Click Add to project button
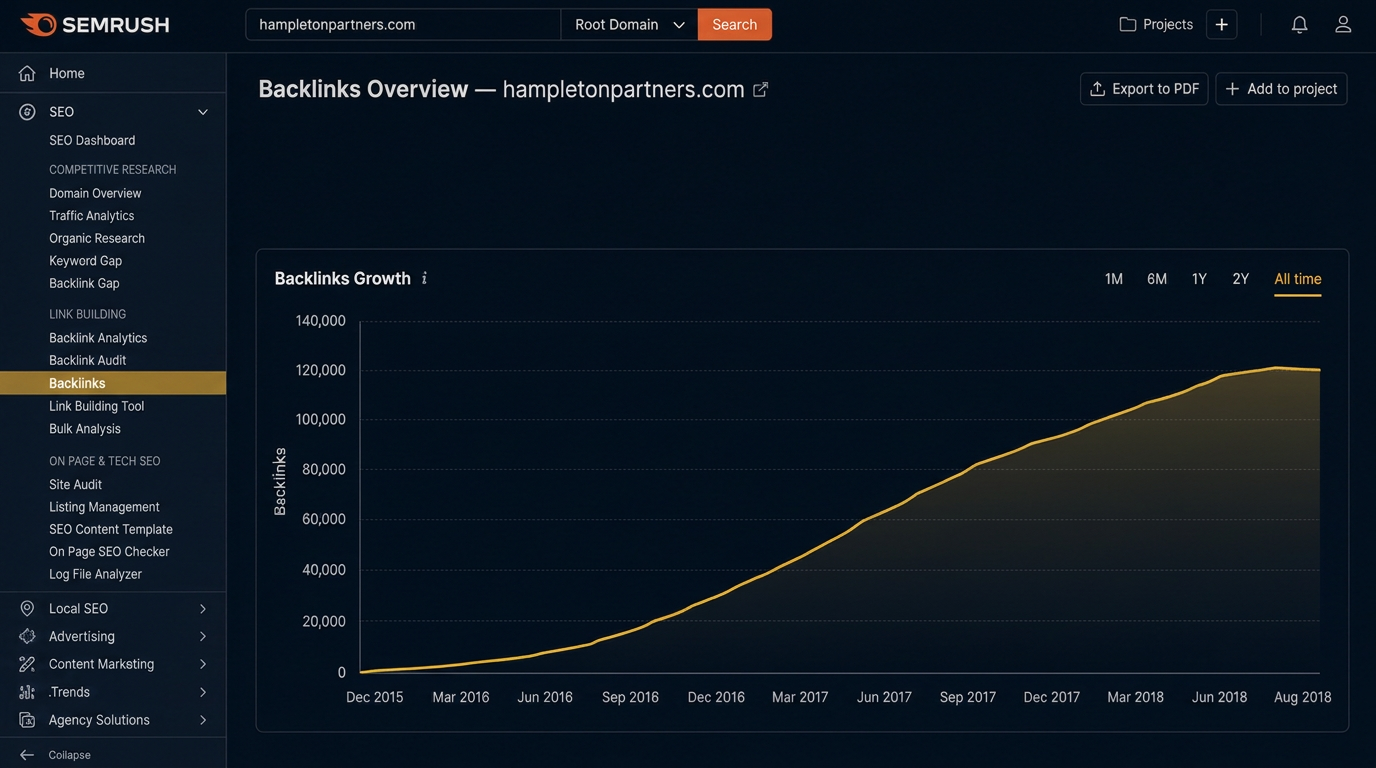1376x768 pixels. click(x=1281, y=89)
